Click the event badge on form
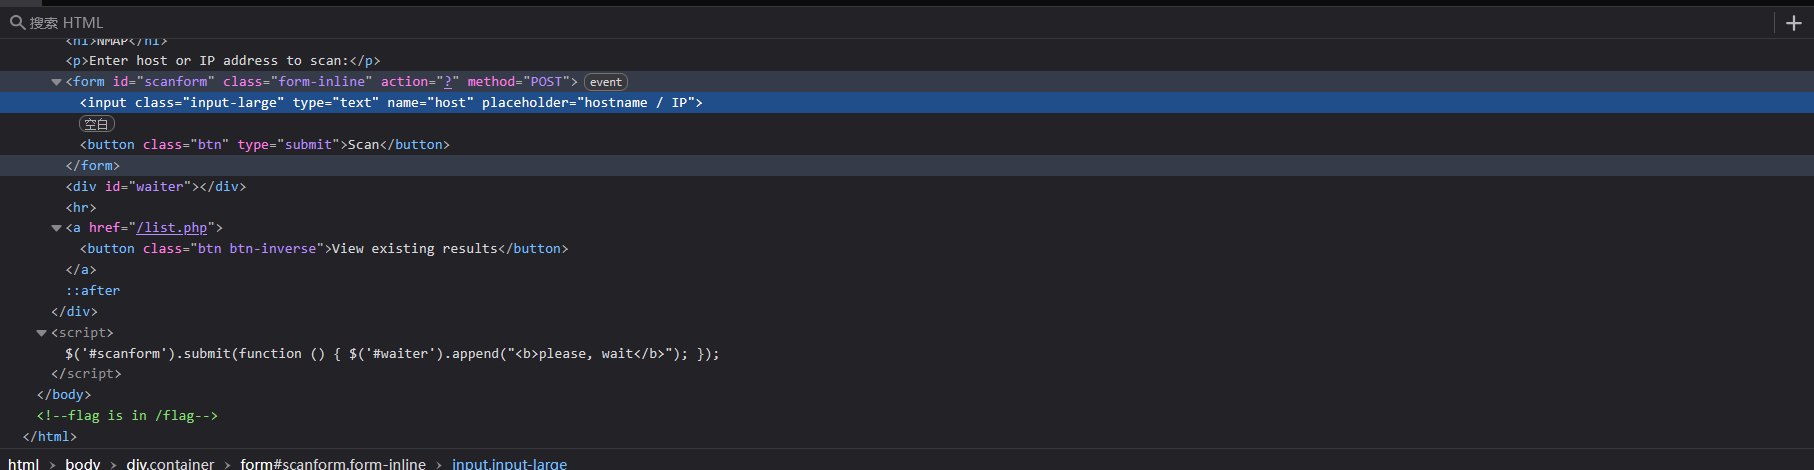 (606, 82)
